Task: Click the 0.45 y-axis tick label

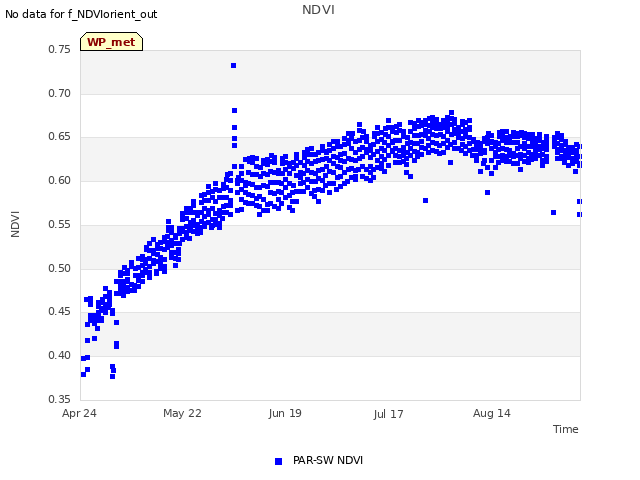Action: coord(60,311)
